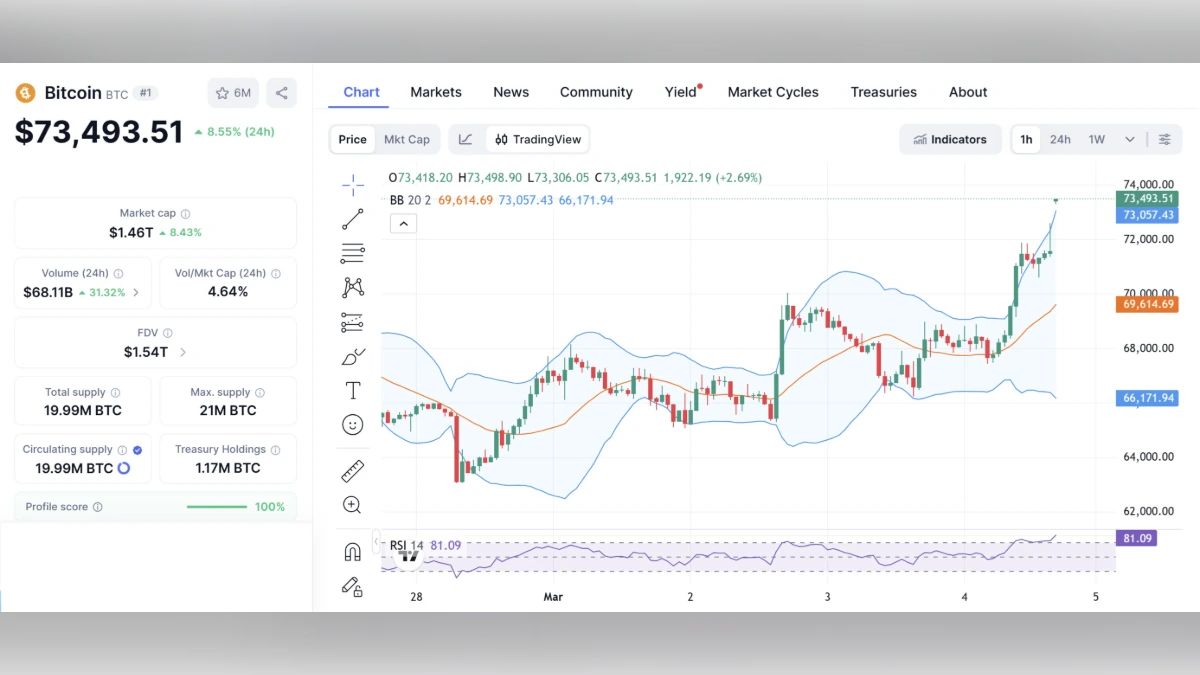Open the XABCD pattern tool
This screenshot has height=675, width=1200.
(352, 287)
